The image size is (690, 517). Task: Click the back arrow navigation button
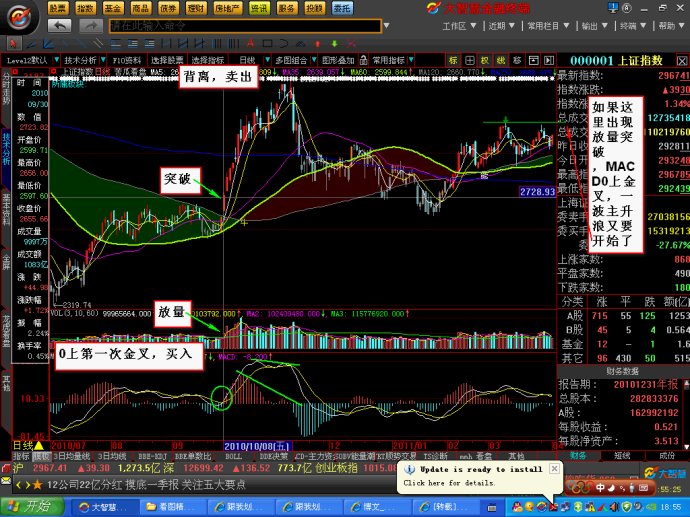point(59,26)
